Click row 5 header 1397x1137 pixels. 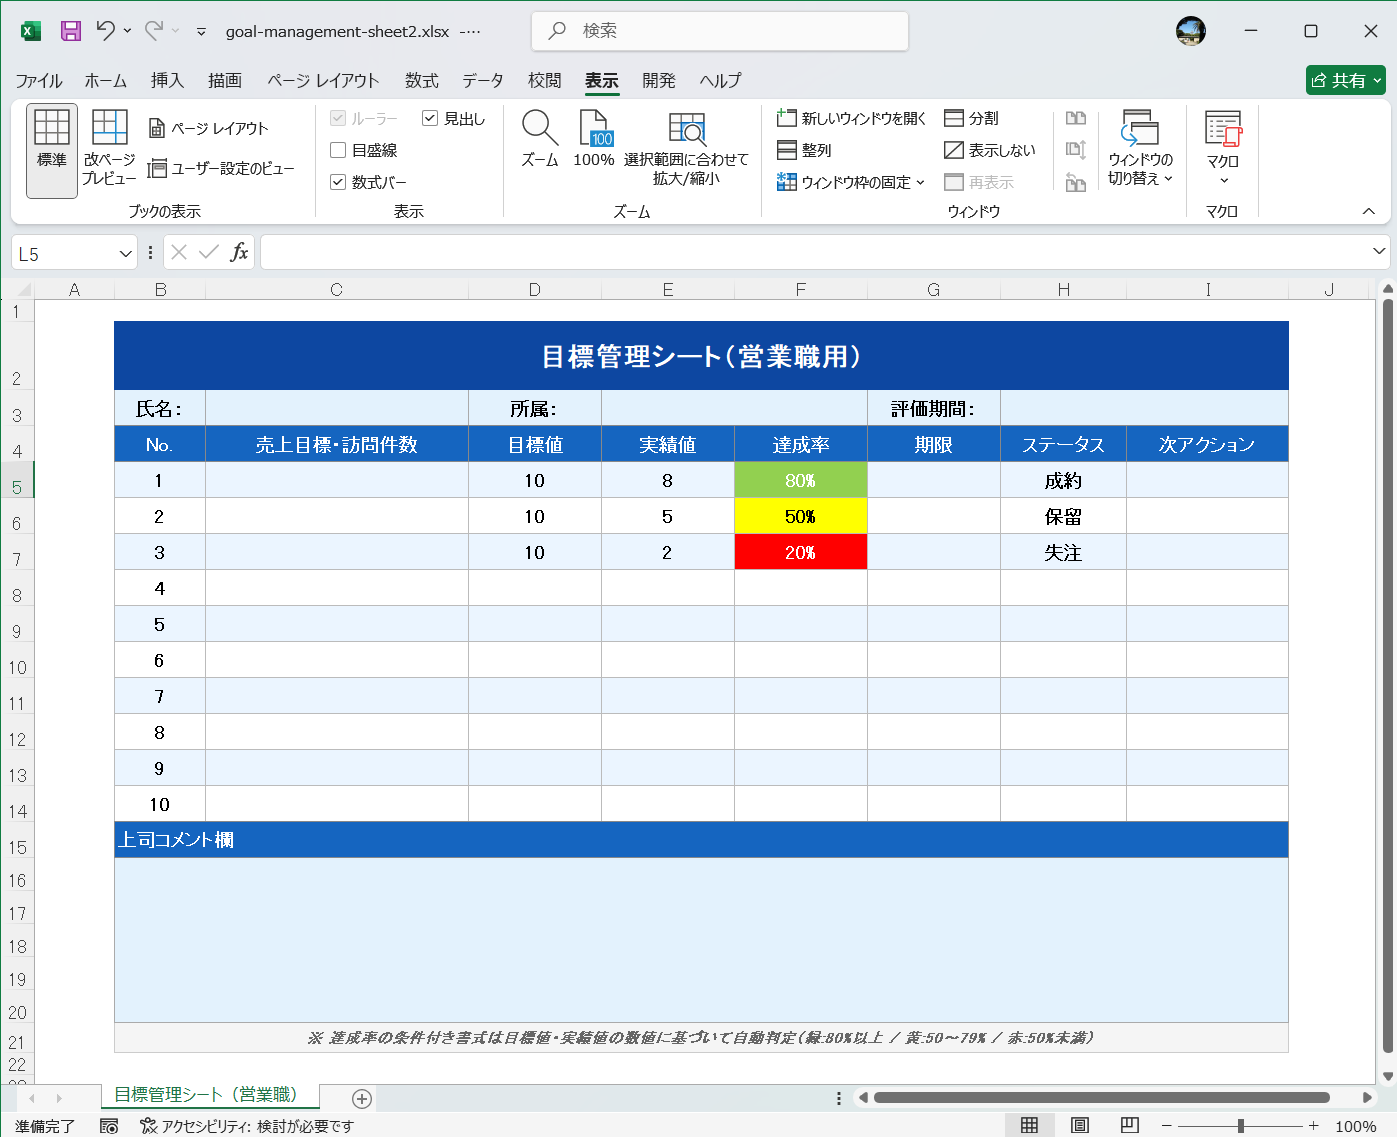point(17,480)
